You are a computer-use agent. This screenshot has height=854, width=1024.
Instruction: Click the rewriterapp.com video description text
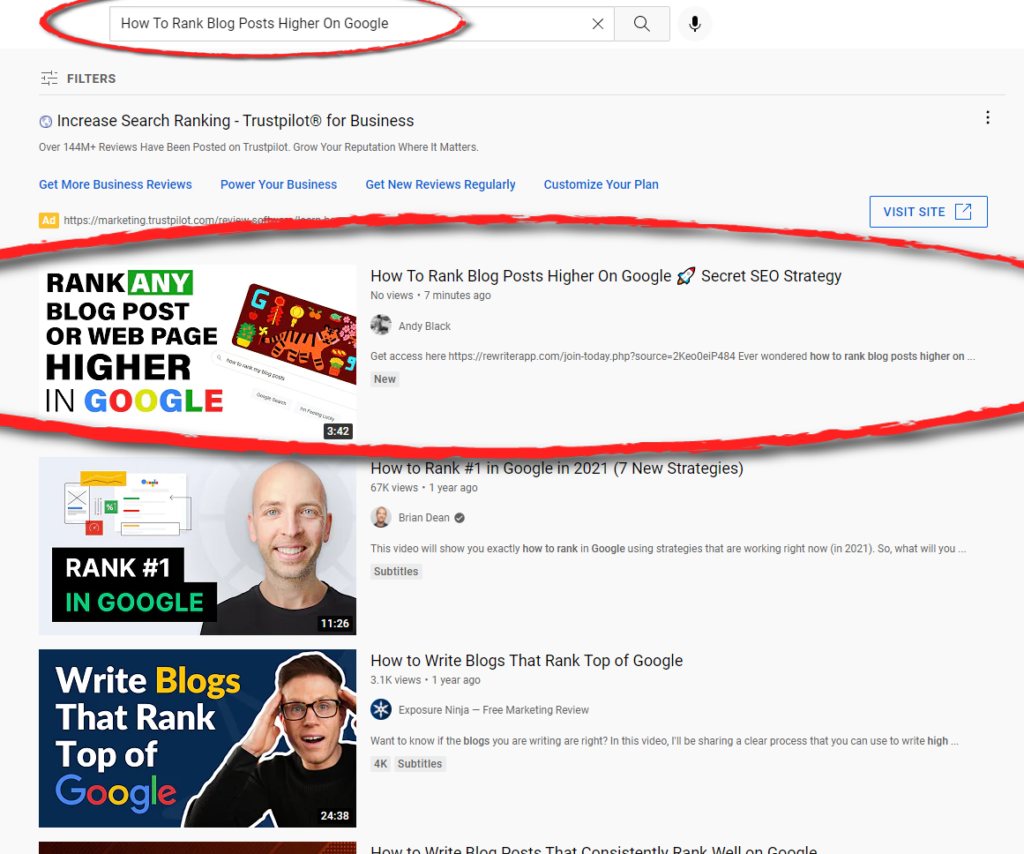(673, 356)
